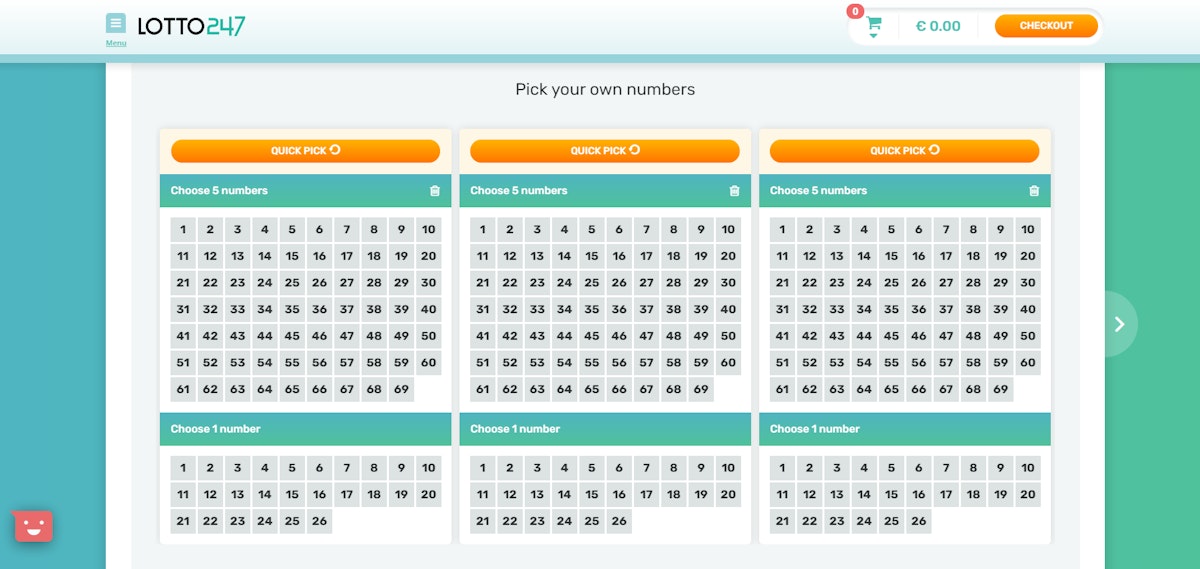Click the shopping cart icon
1200x569 pixels.
pyautogui.click(x=873, y=23)
